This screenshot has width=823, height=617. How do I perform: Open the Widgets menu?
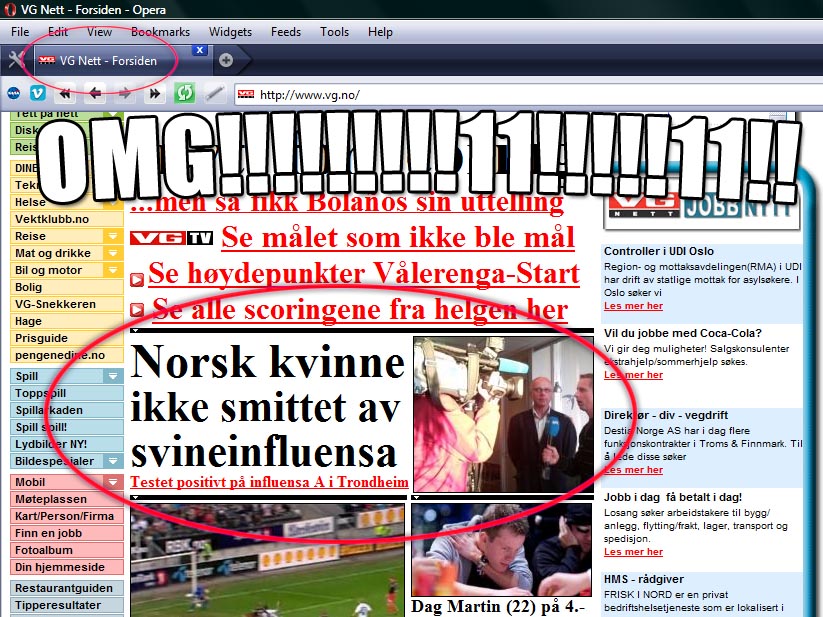click(230, 32)
